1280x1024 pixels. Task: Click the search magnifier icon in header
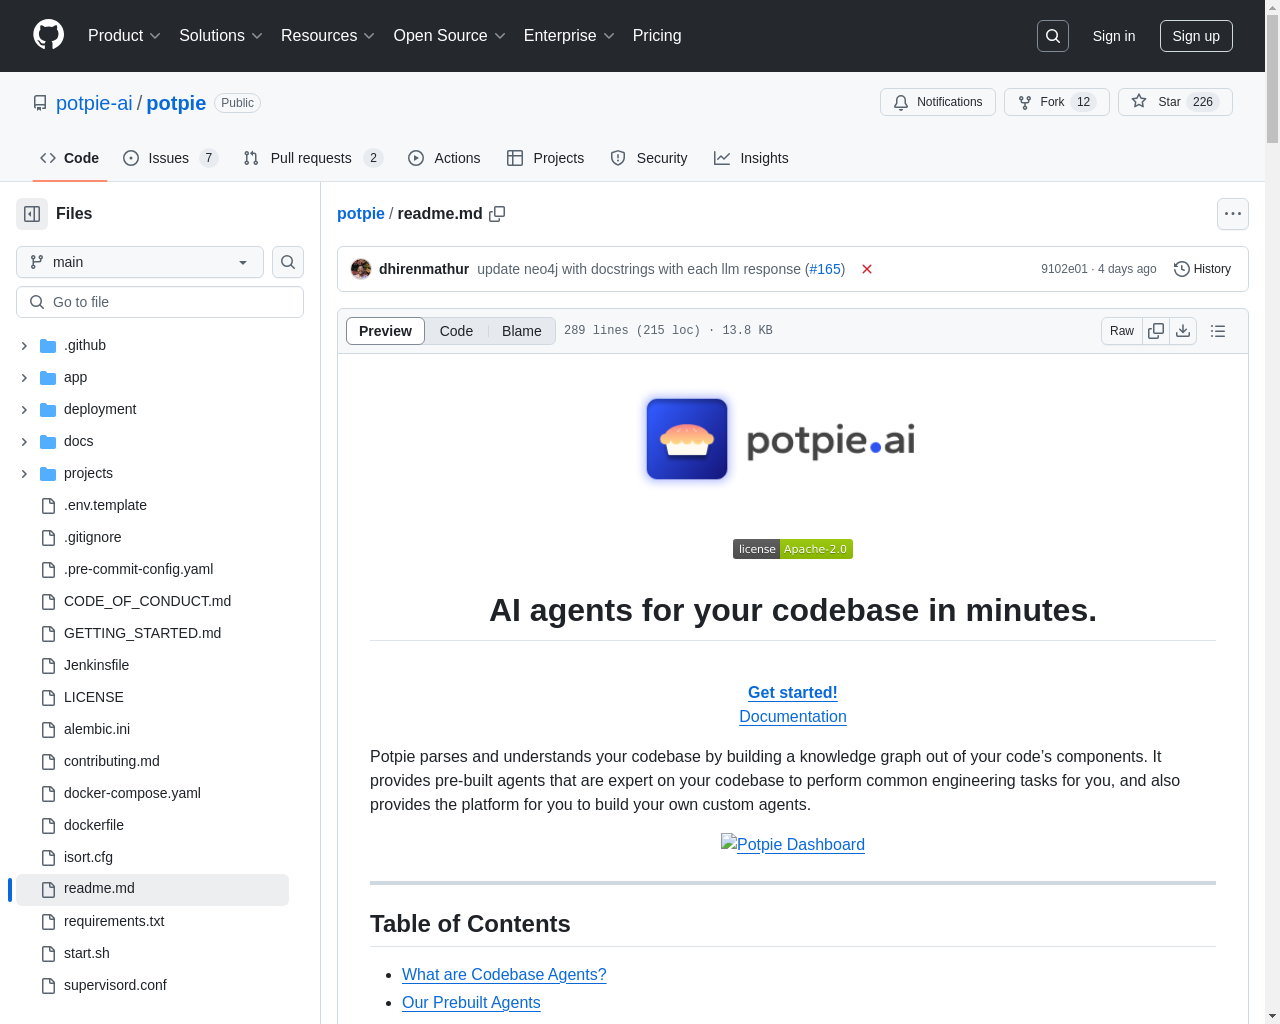[x=1053, y=36]
